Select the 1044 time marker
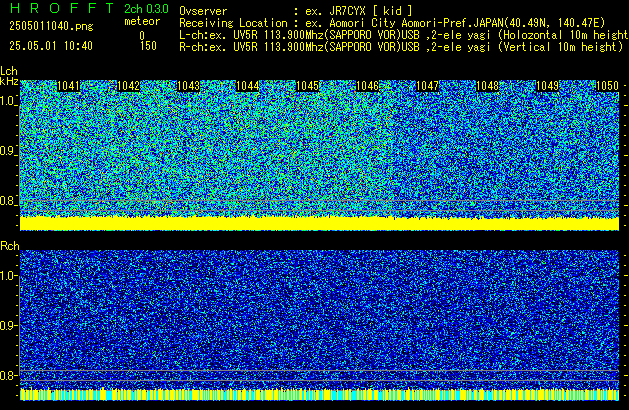Screen dimensions: 629x410 [x=248, y=86]
